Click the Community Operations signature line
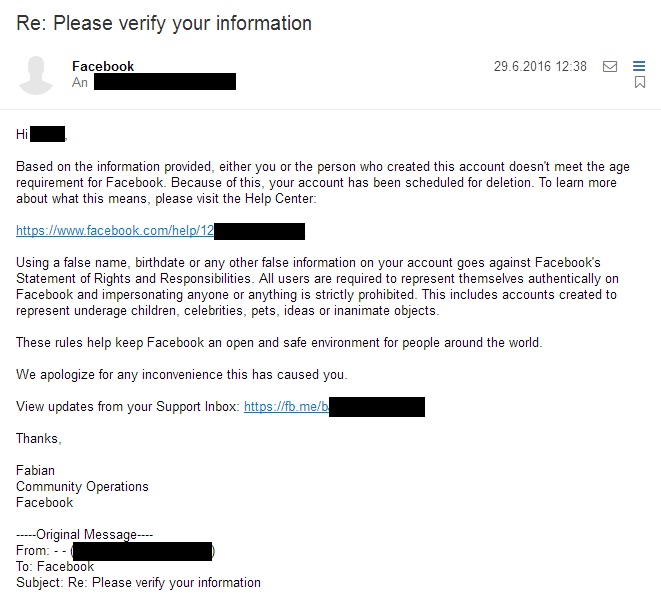The width and height of the screenshot is (661, 595). click(82, 487)
